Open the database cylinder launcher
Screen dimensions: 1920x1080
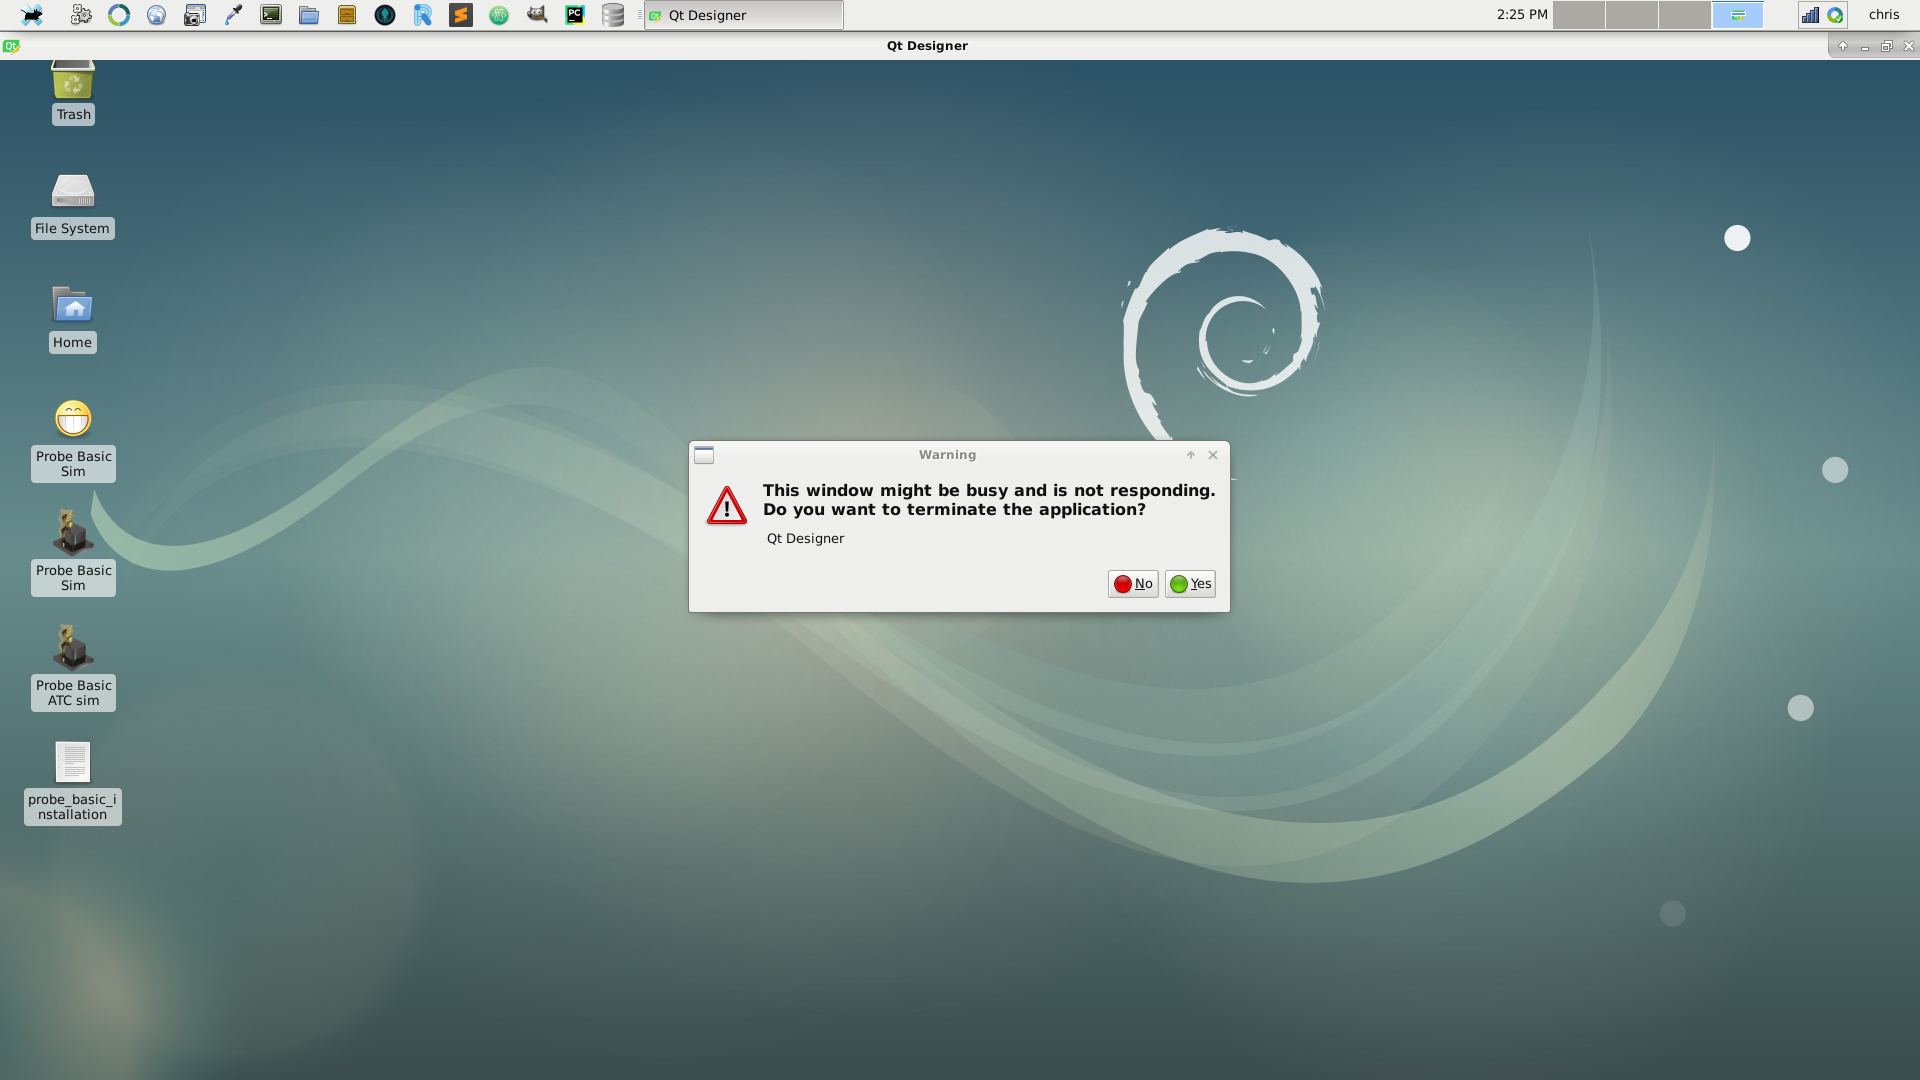[613, 15]
